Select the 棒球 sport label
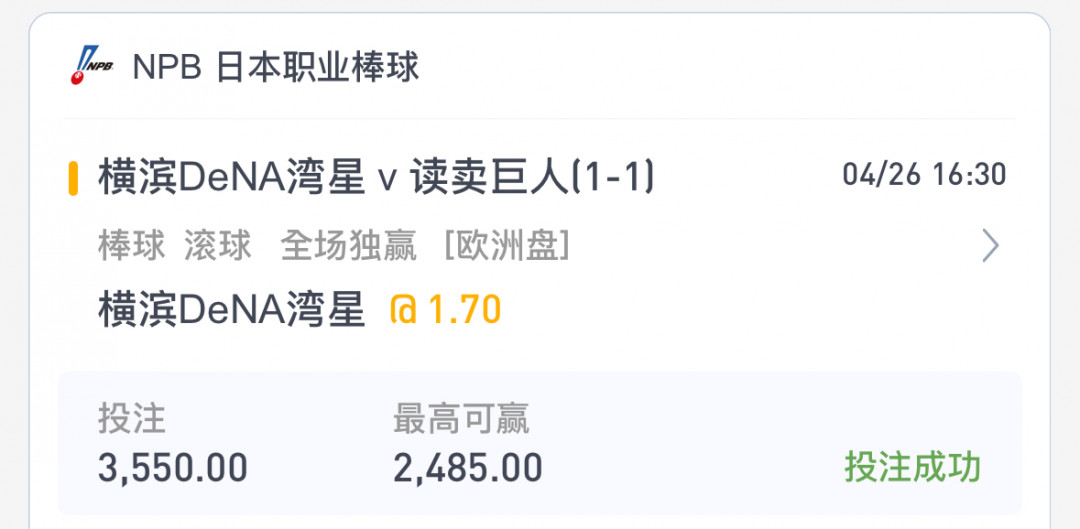 (132, 246)
